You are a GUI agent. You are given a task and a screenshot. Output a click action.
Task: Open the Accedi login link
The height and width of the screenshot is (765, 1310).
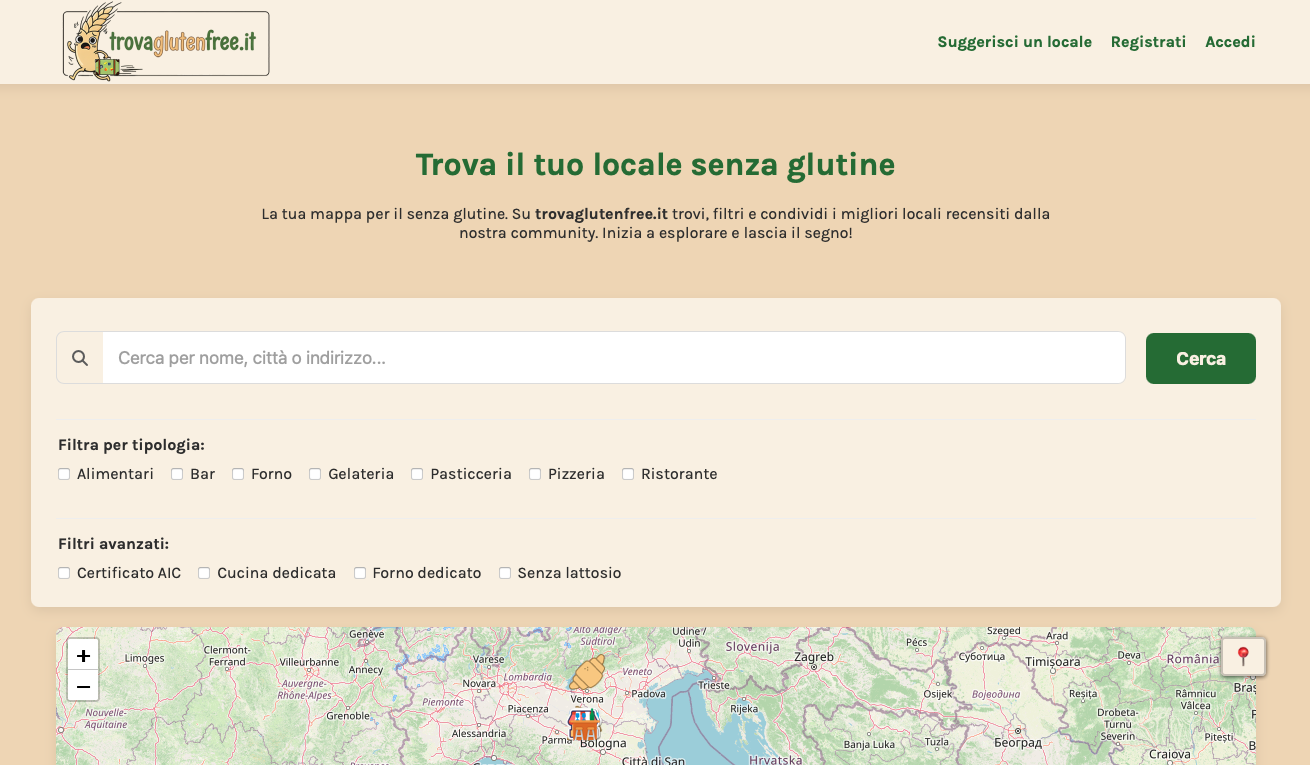point(1230,42)
